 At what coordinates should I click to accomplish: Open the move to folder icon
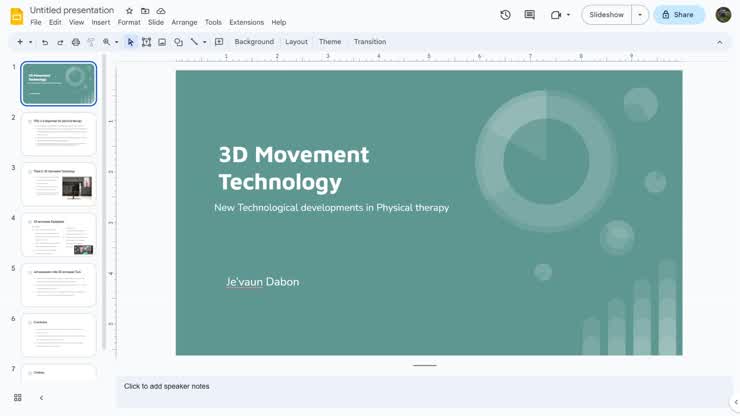[145, 11]
